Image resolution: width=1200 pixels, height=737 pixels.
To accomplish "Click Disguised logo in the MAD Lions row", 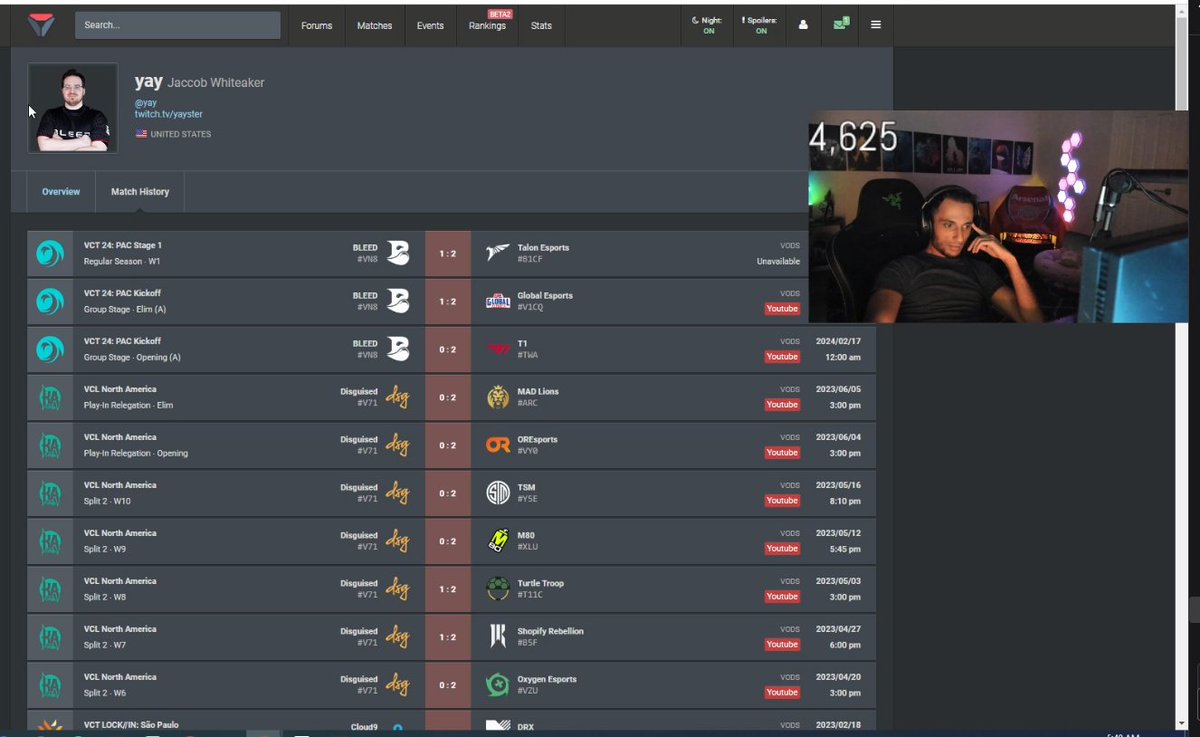I will tap(398, 398).
